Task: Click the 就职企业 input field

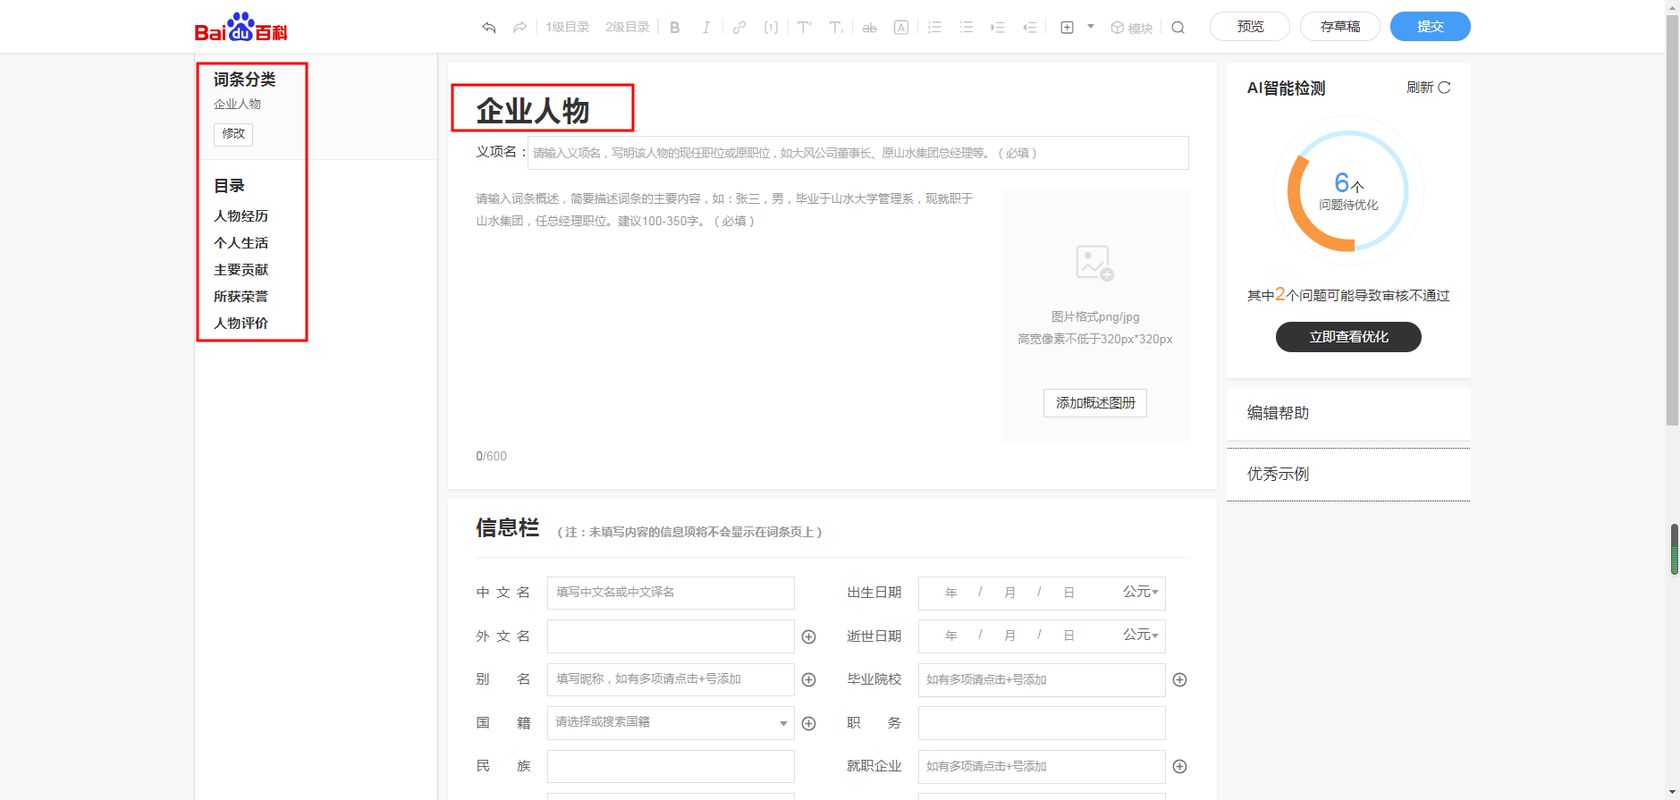Action: (1042, 767)
